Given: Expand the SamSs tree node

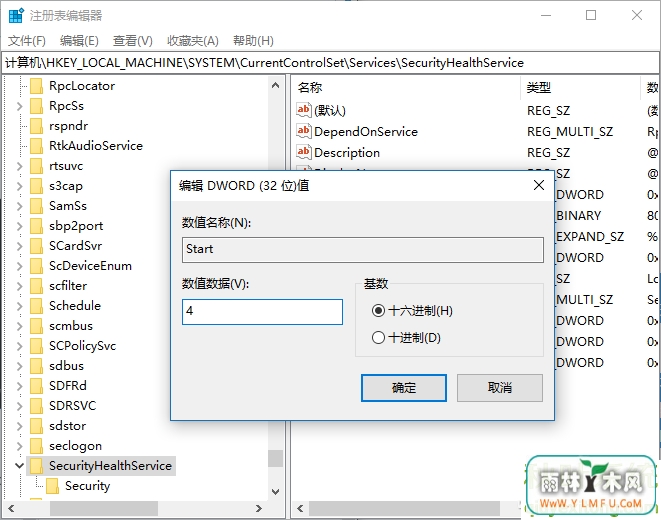Looking at the screenshot, I should 19,206.
